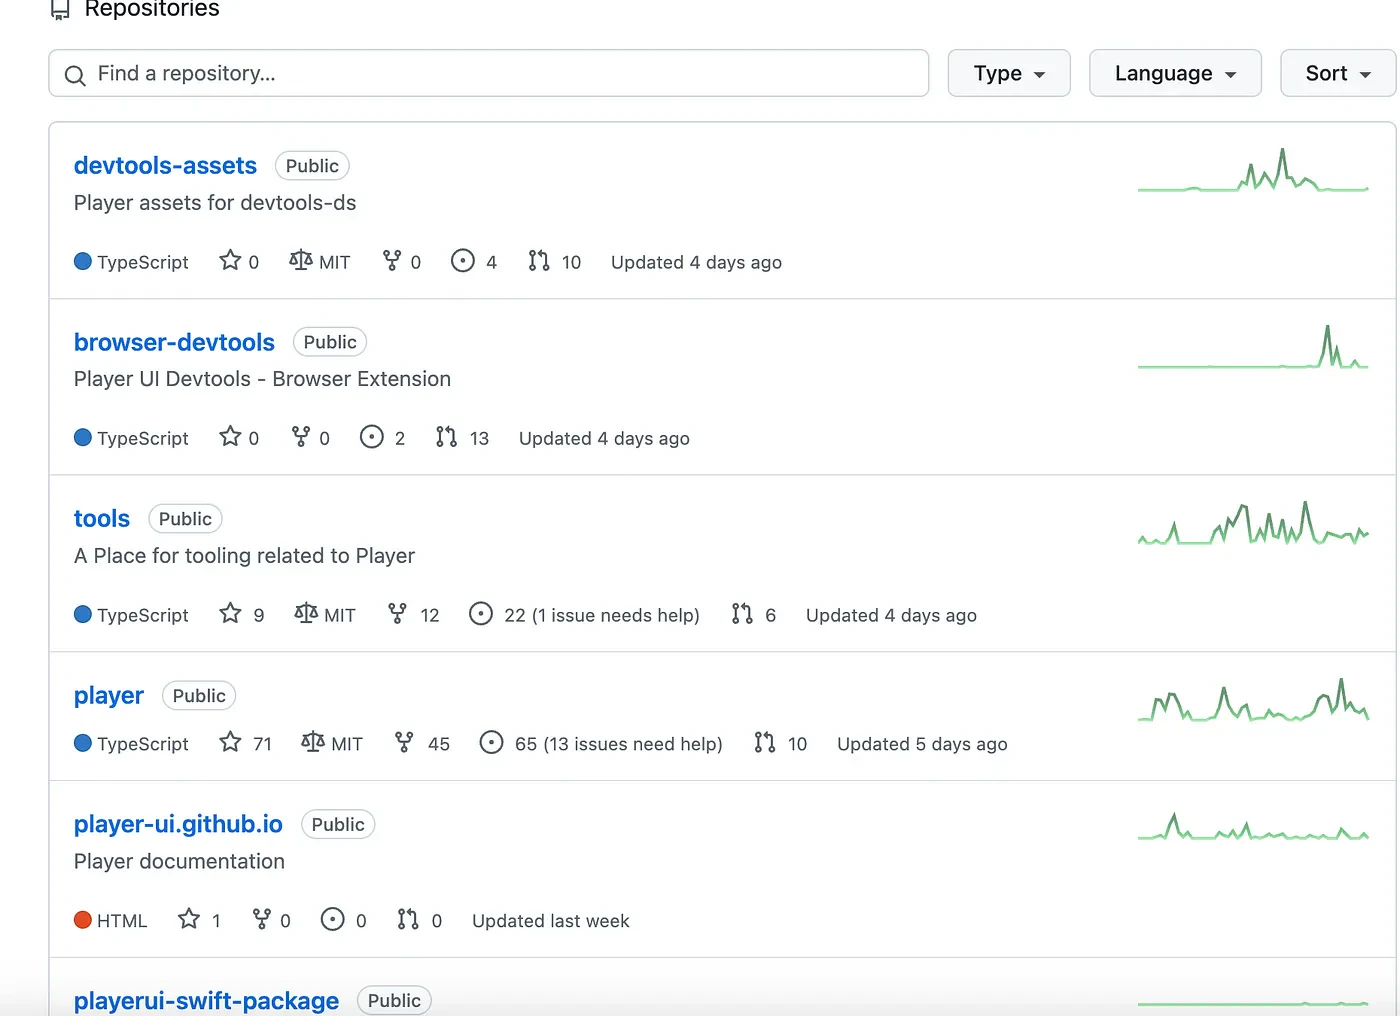Open pull requests icon showing 13 on browser-devtools

coord(446,436)
